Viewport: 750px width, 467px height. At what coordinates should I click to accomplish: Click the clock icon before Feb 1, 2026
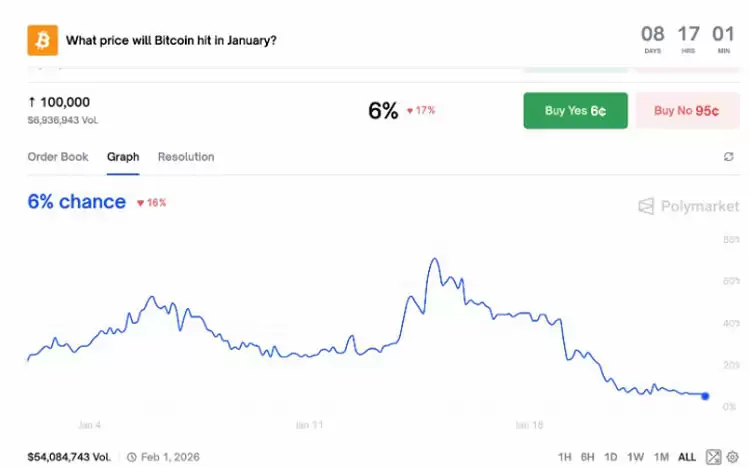point(132,457)
